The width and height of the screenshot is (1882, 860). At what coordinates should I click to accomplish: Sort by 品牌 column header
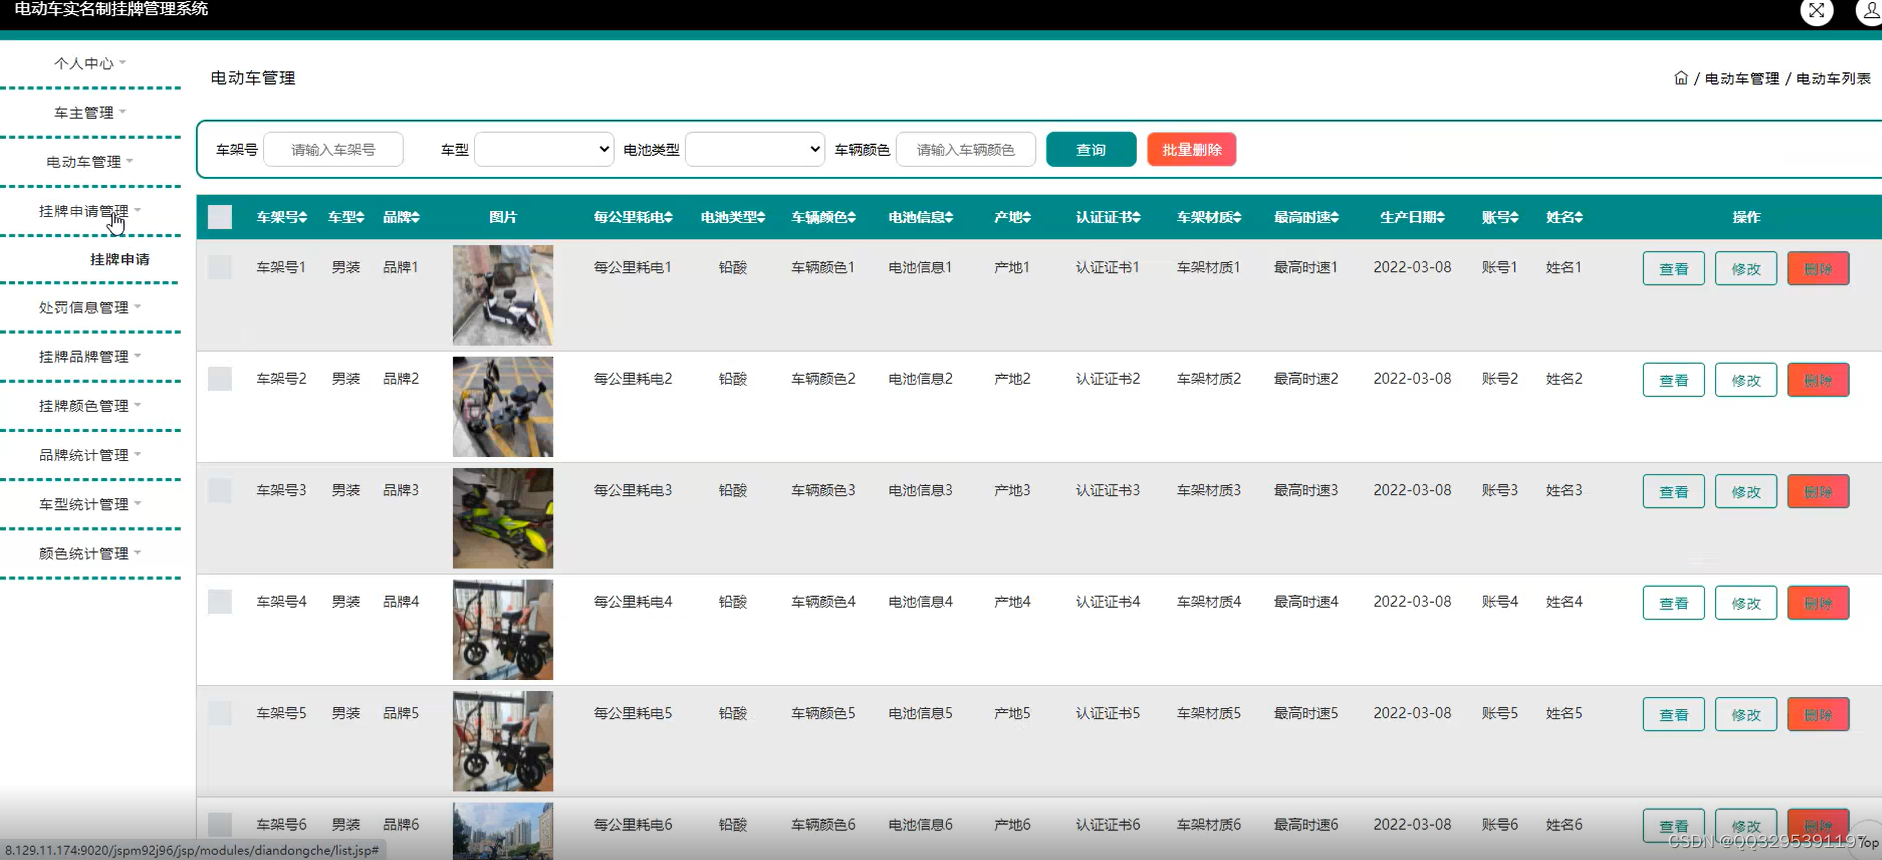pos(401,217)
